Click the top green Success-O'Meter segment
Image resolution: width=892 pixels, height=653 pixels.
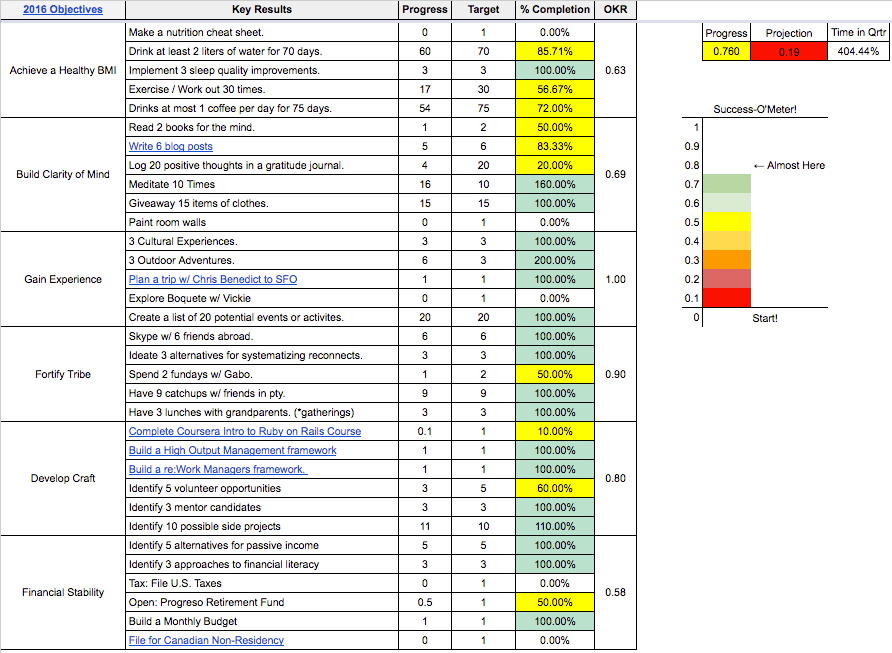[x=726, y=183]
